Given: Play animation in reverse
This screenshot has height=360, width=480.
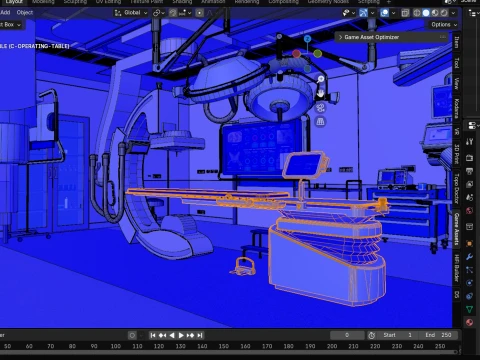Looking at the screenshot, I should 172,335.
